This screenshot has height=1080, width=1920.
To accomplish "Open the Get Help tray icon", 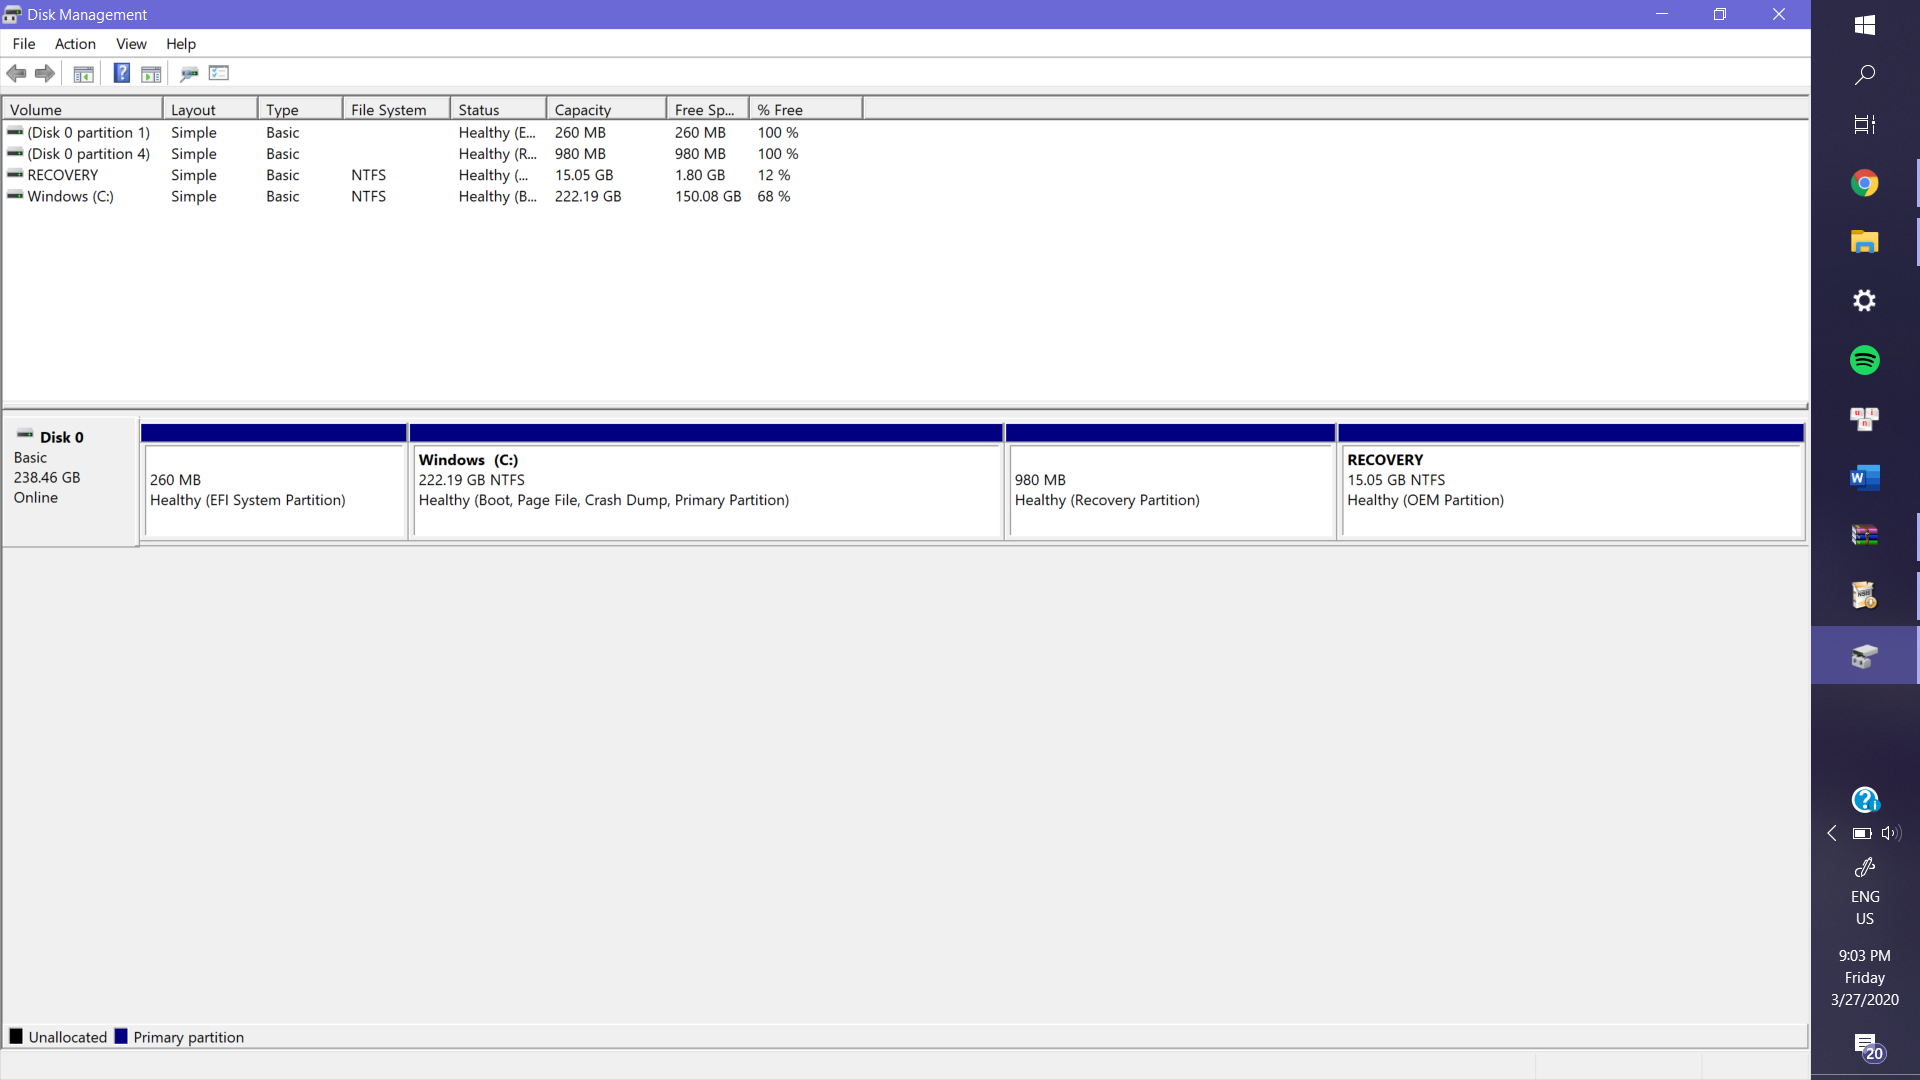I will click(x=1865, y=800).
